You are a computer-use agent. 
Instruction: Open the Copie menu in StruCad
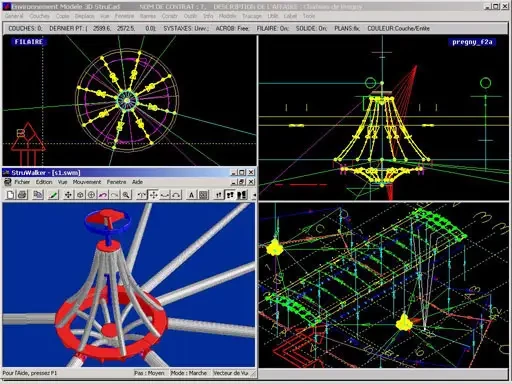pos(62,16)
